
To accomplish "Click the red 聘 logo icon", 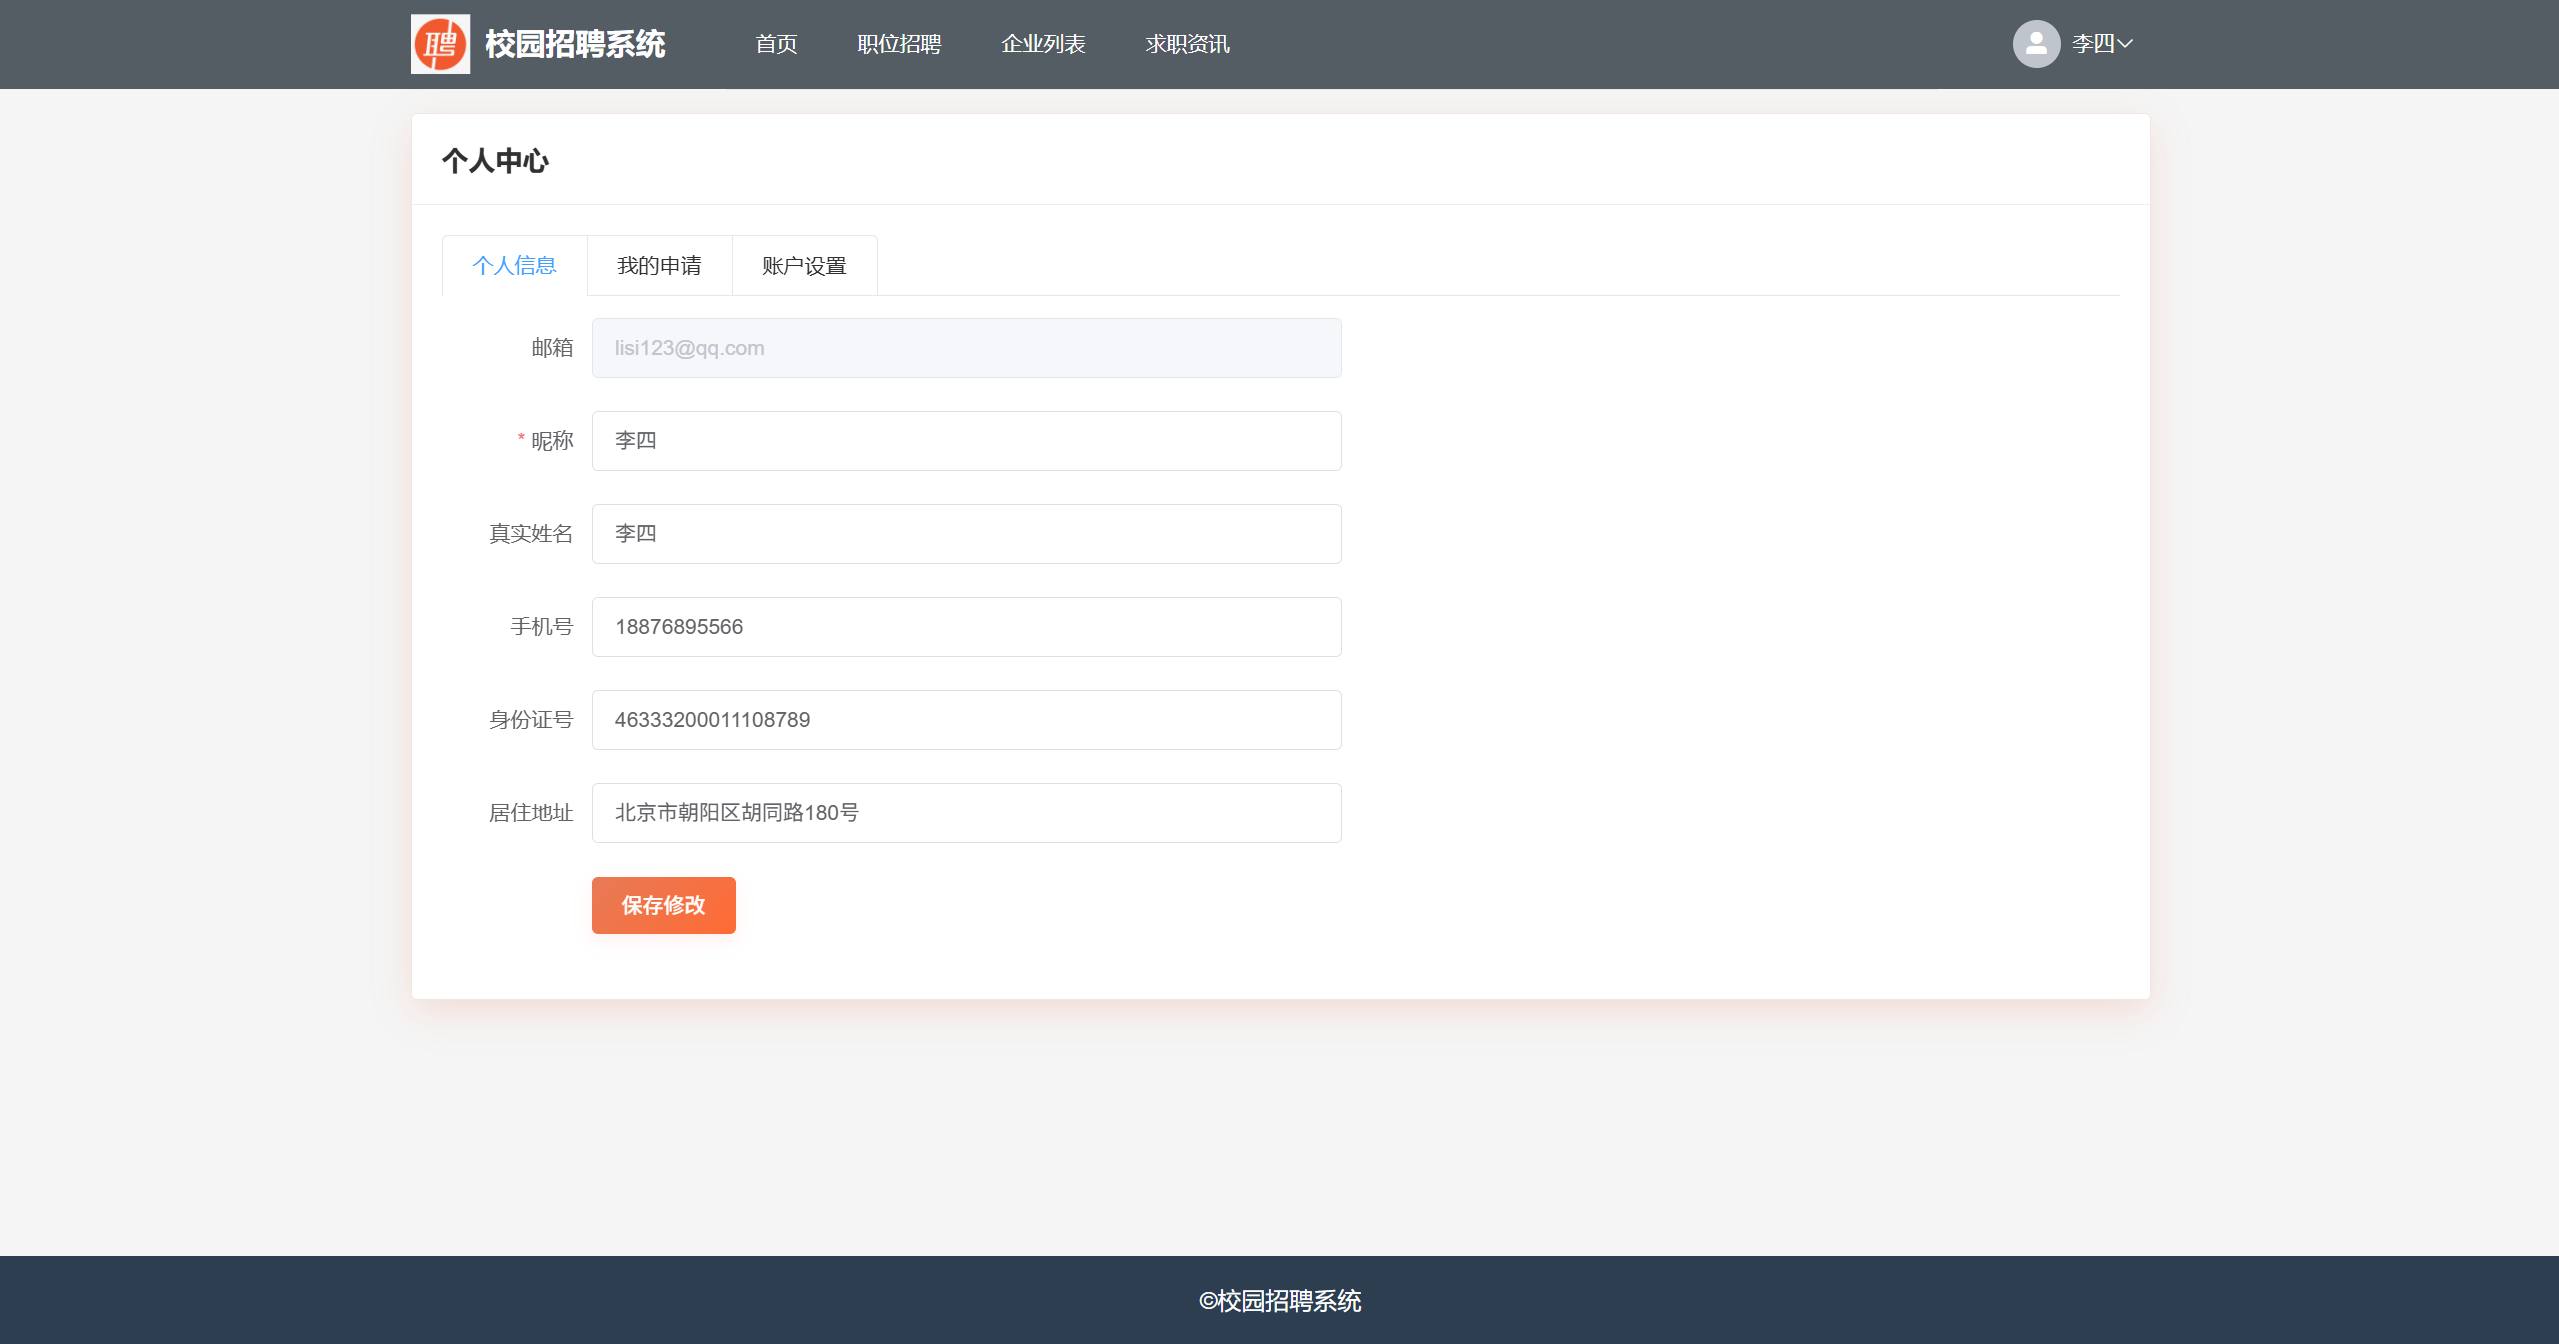I will click(440, 44).
